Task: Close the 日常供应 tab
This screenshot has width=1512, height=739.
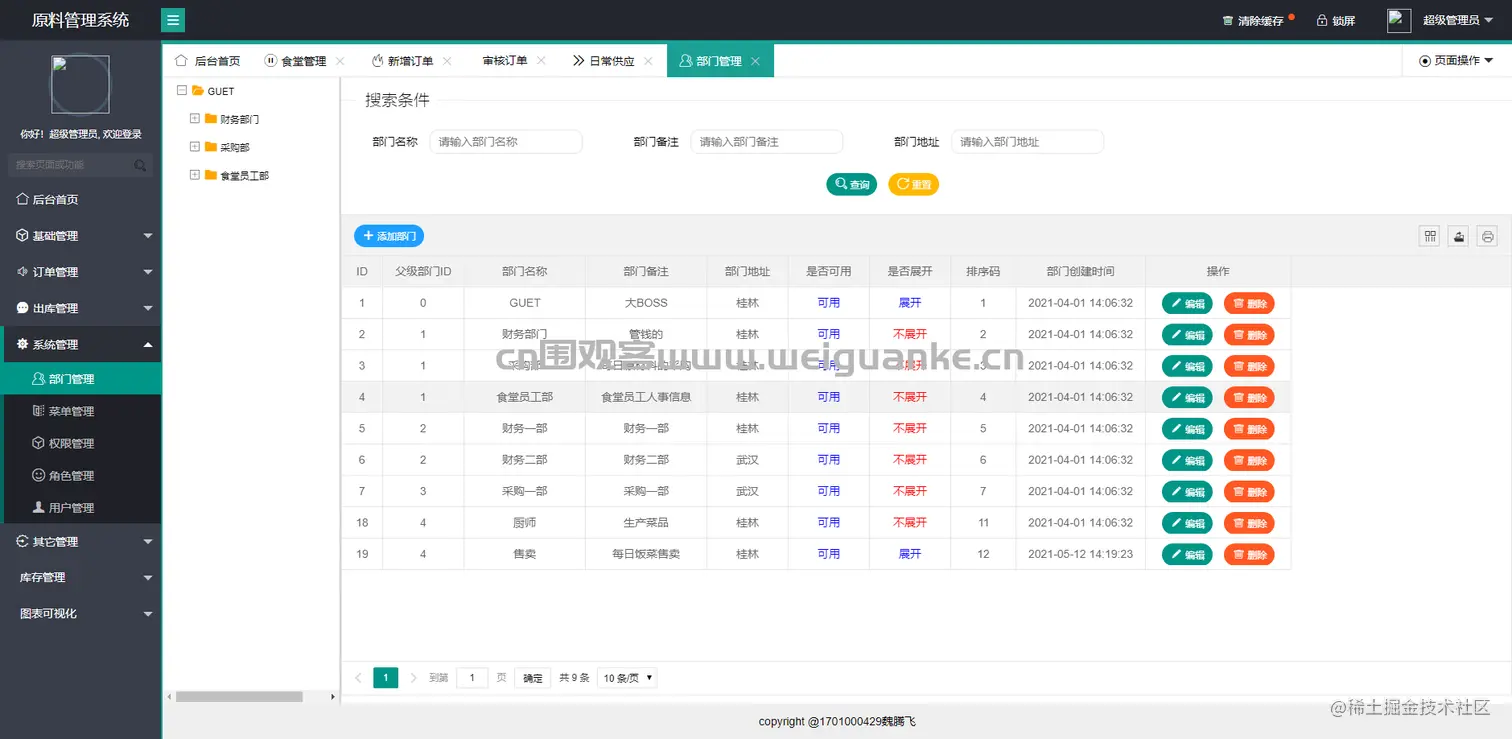Action: point(648,61)
